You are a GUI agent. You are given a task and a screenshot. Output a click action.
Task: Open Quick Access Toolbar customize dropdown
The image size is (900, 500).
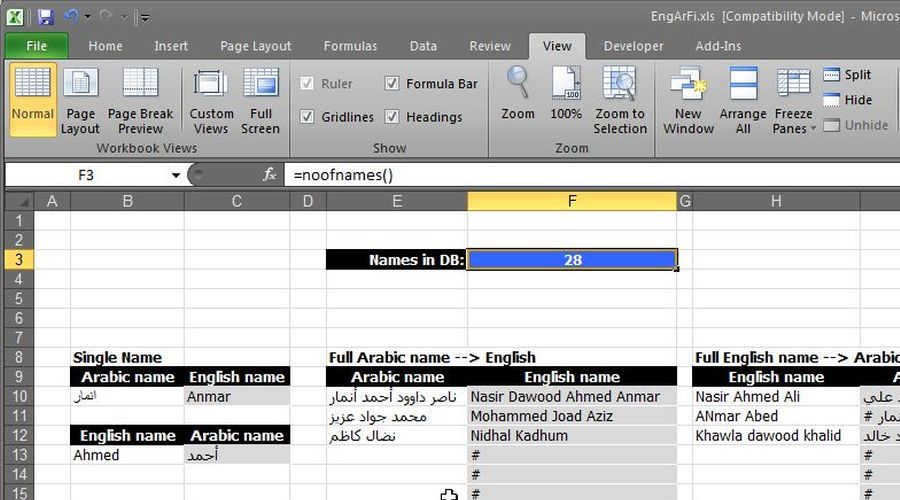point(144,17)
